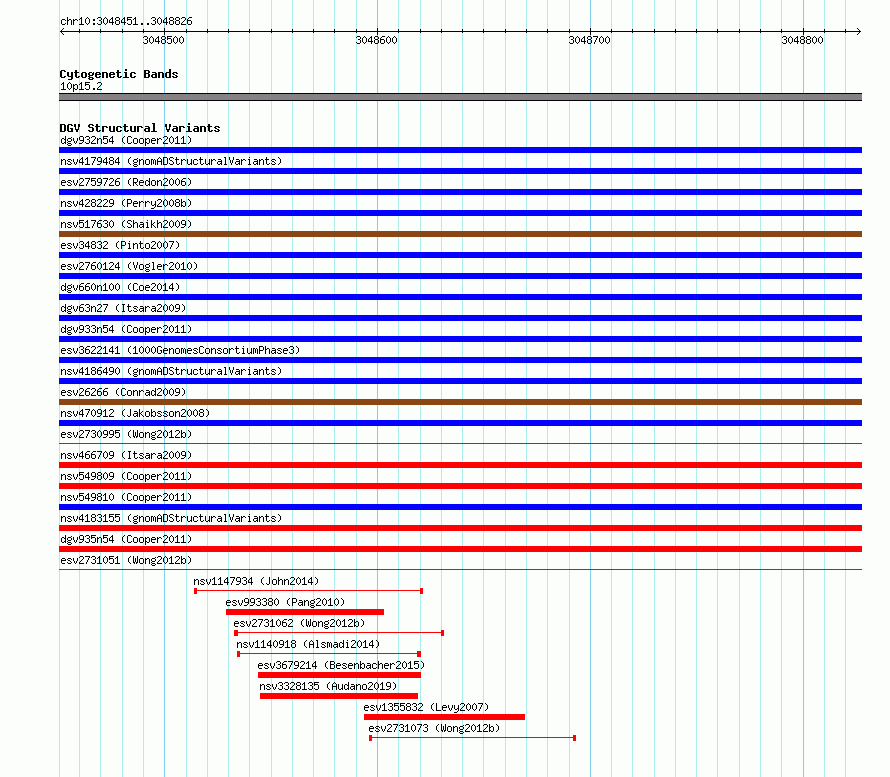Click the 10p15.2 band label
This screenshot has height=777, width=890.
81,86
